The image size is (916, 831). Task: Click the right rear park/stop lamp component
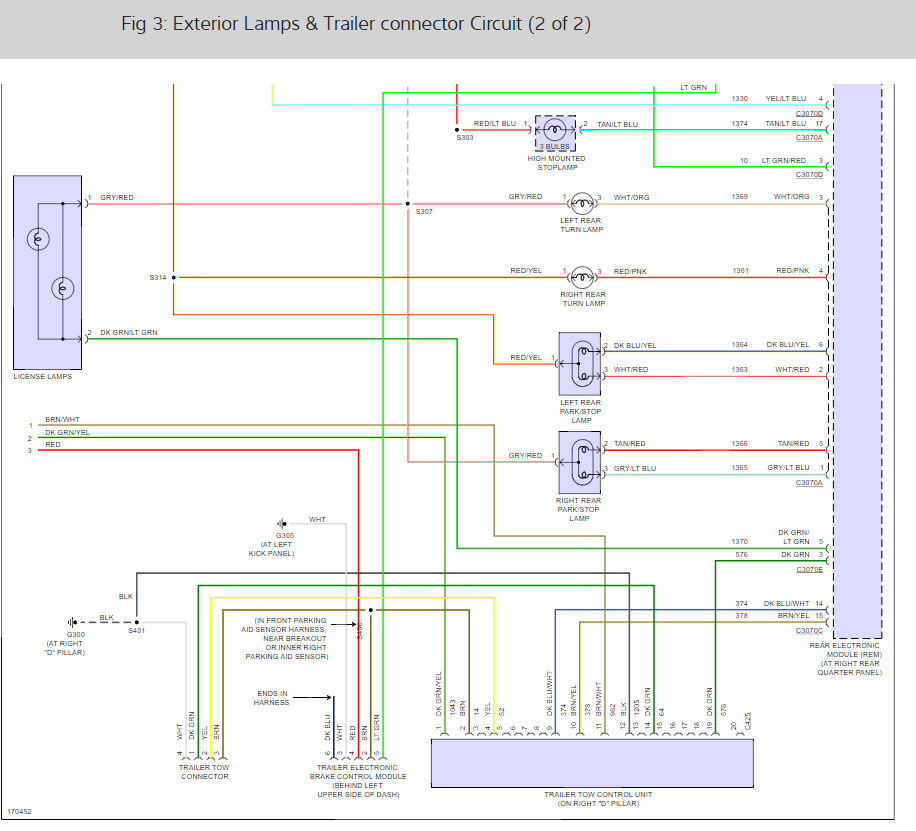pyautogui.click(x=580, y=462)
